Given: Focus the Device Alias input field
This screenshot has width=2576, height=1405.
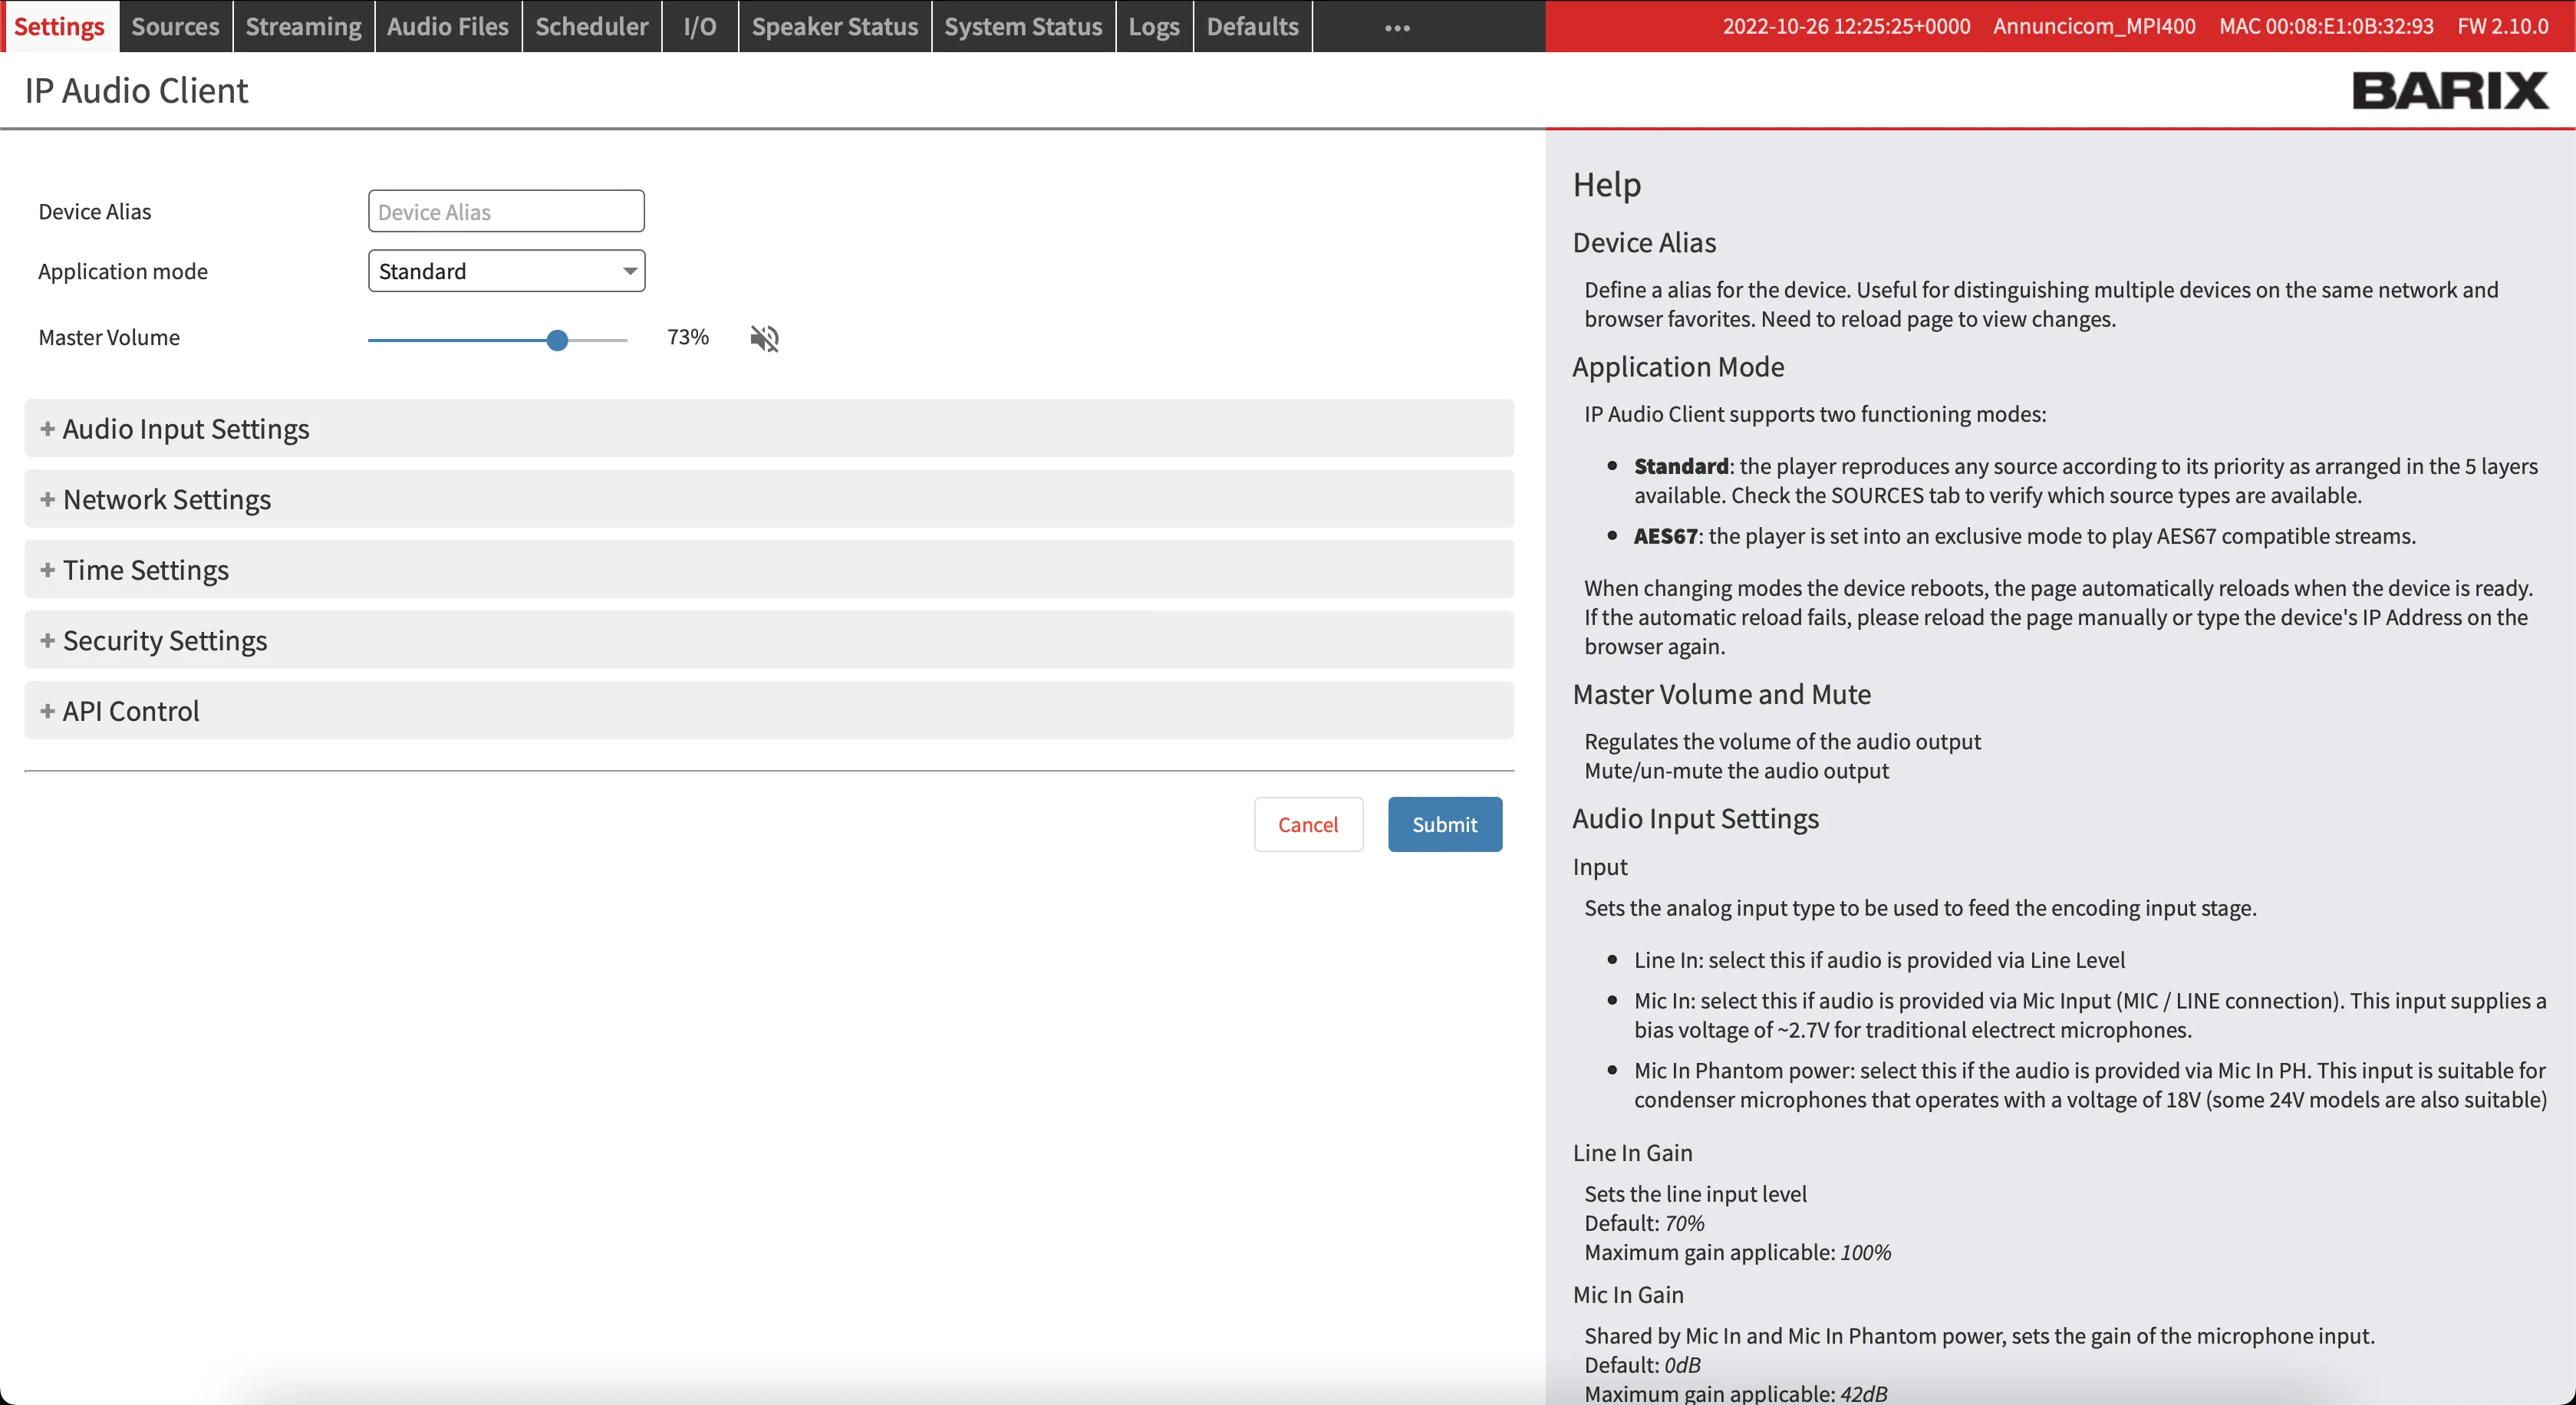Looking at the screenshot, I should click(506, 211).
